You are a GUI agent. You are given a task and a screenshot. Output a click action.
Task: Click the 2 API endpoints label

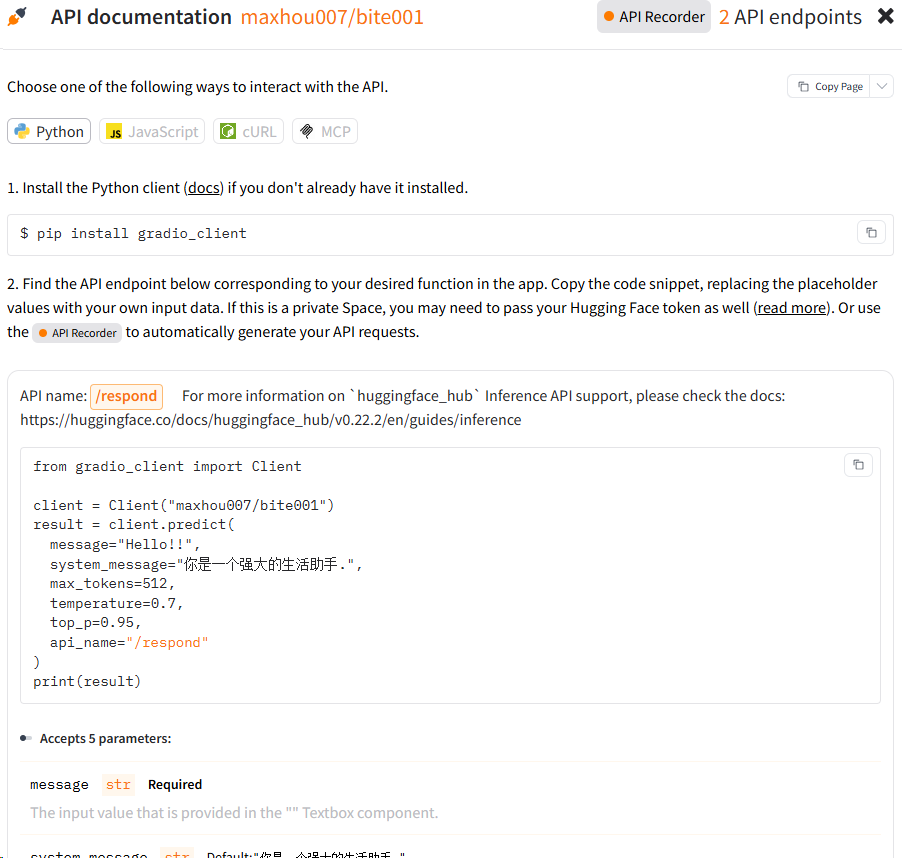[790, 17]
